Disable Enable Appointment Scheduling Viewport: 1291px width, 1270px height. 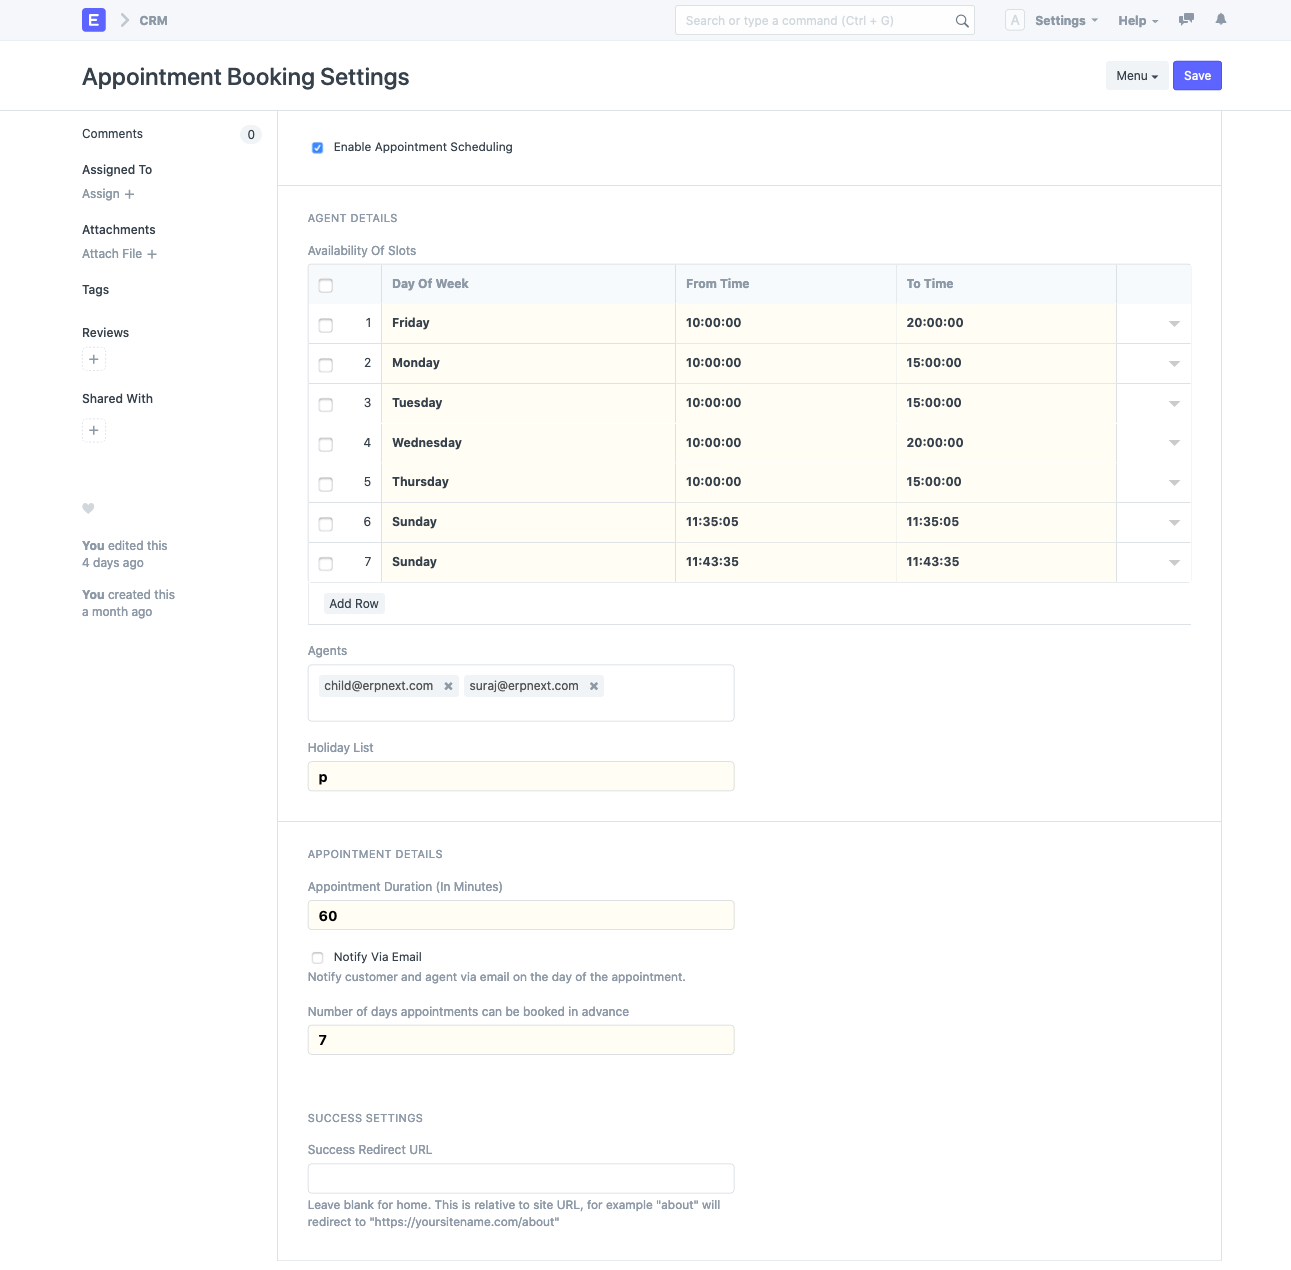coord(317,147)
